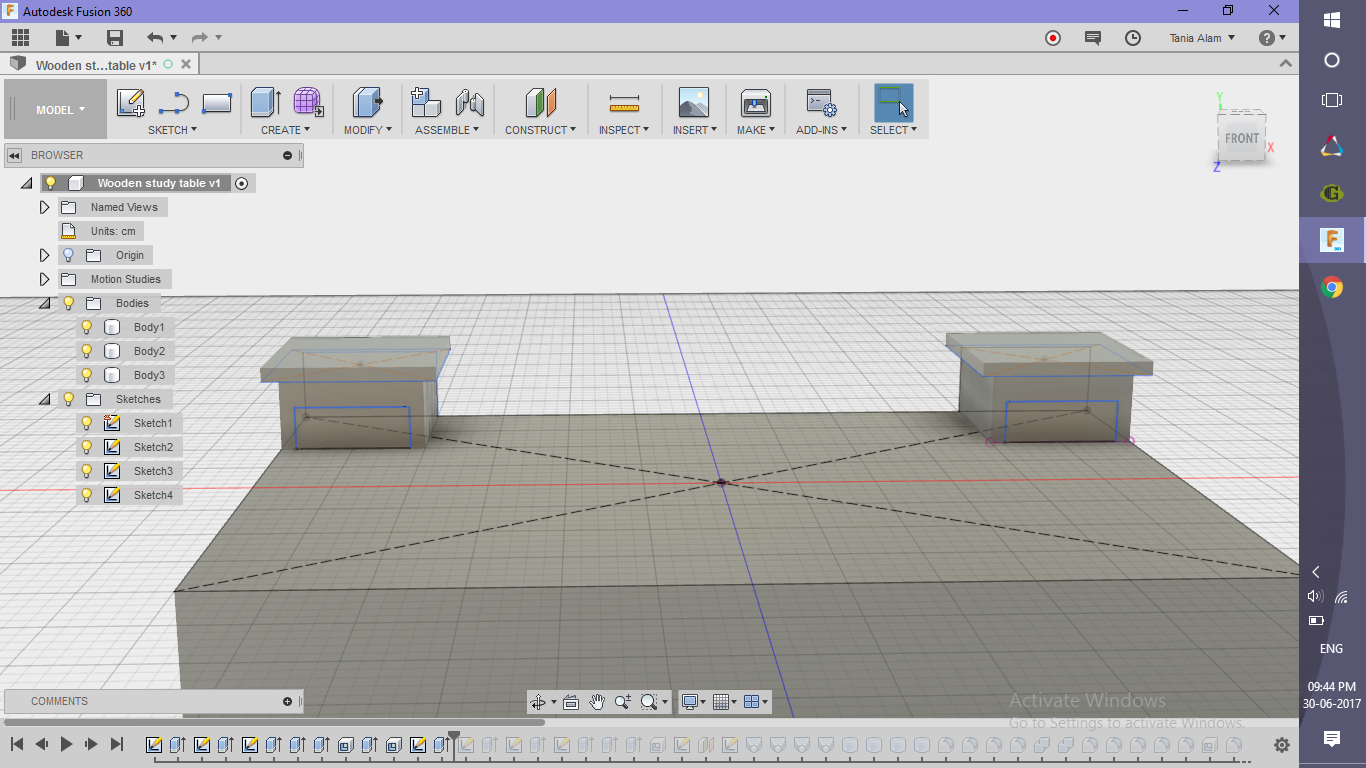Open the INSERT dropdown menu
Image resolution: width=1366 pixels, height=768 pixels.
tap(694, 130)
